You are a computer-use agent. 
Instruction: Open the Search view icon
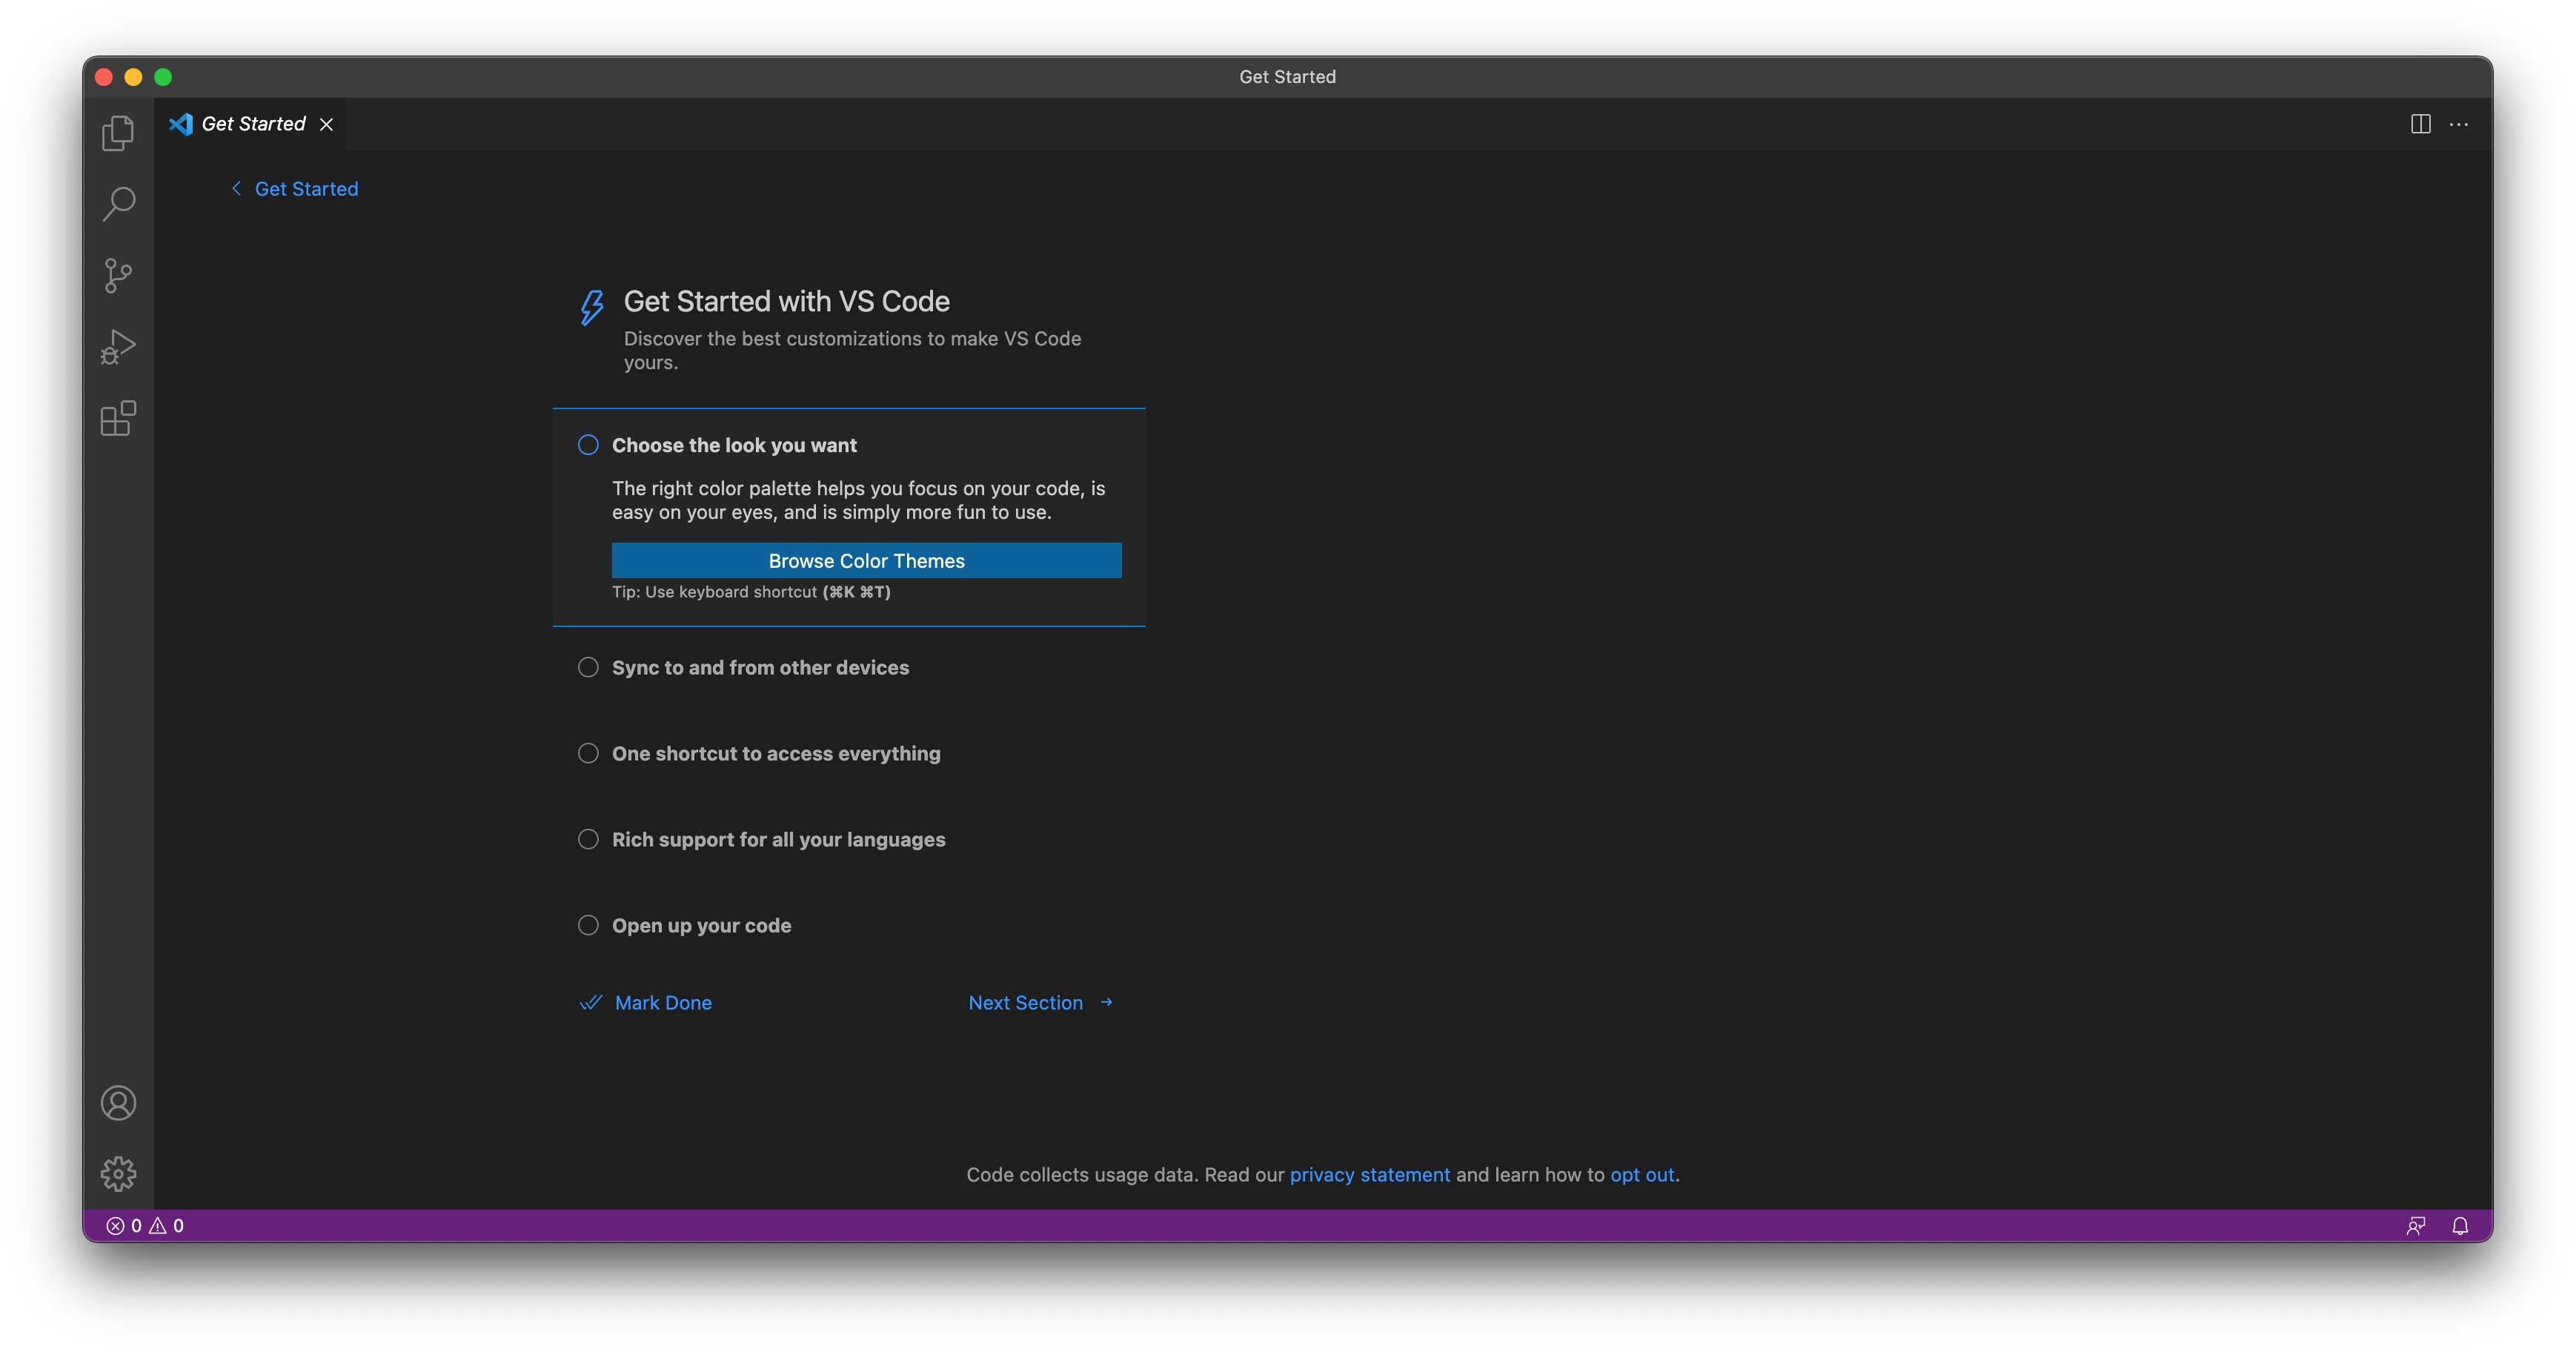point(118,204)
